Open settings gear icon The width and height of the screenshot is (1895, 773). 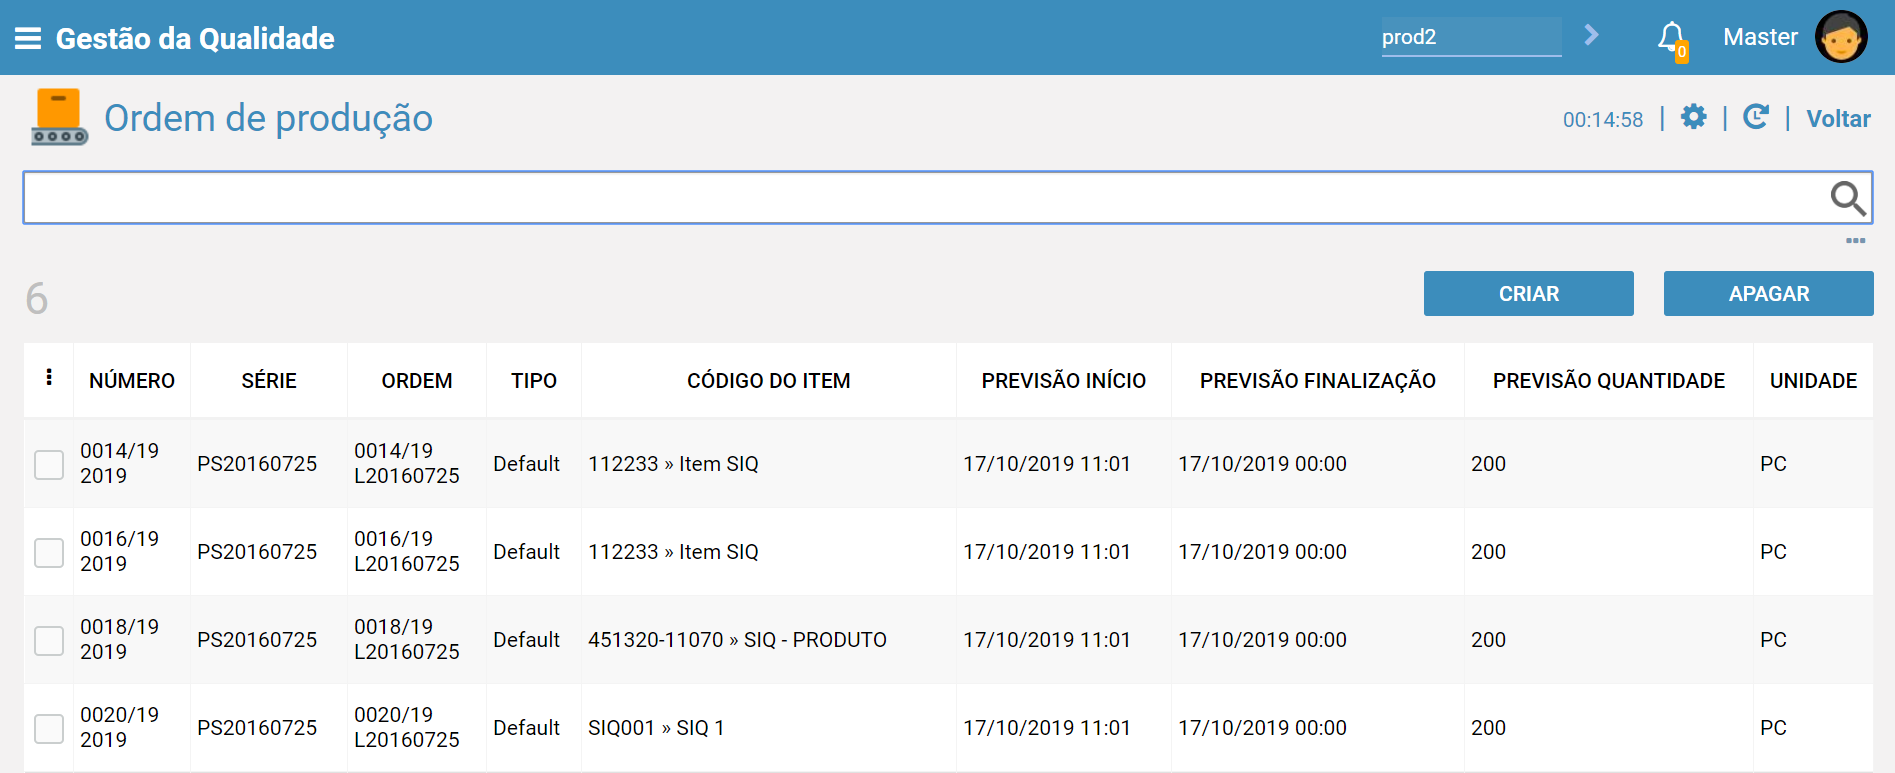[x=1693, y=117]
